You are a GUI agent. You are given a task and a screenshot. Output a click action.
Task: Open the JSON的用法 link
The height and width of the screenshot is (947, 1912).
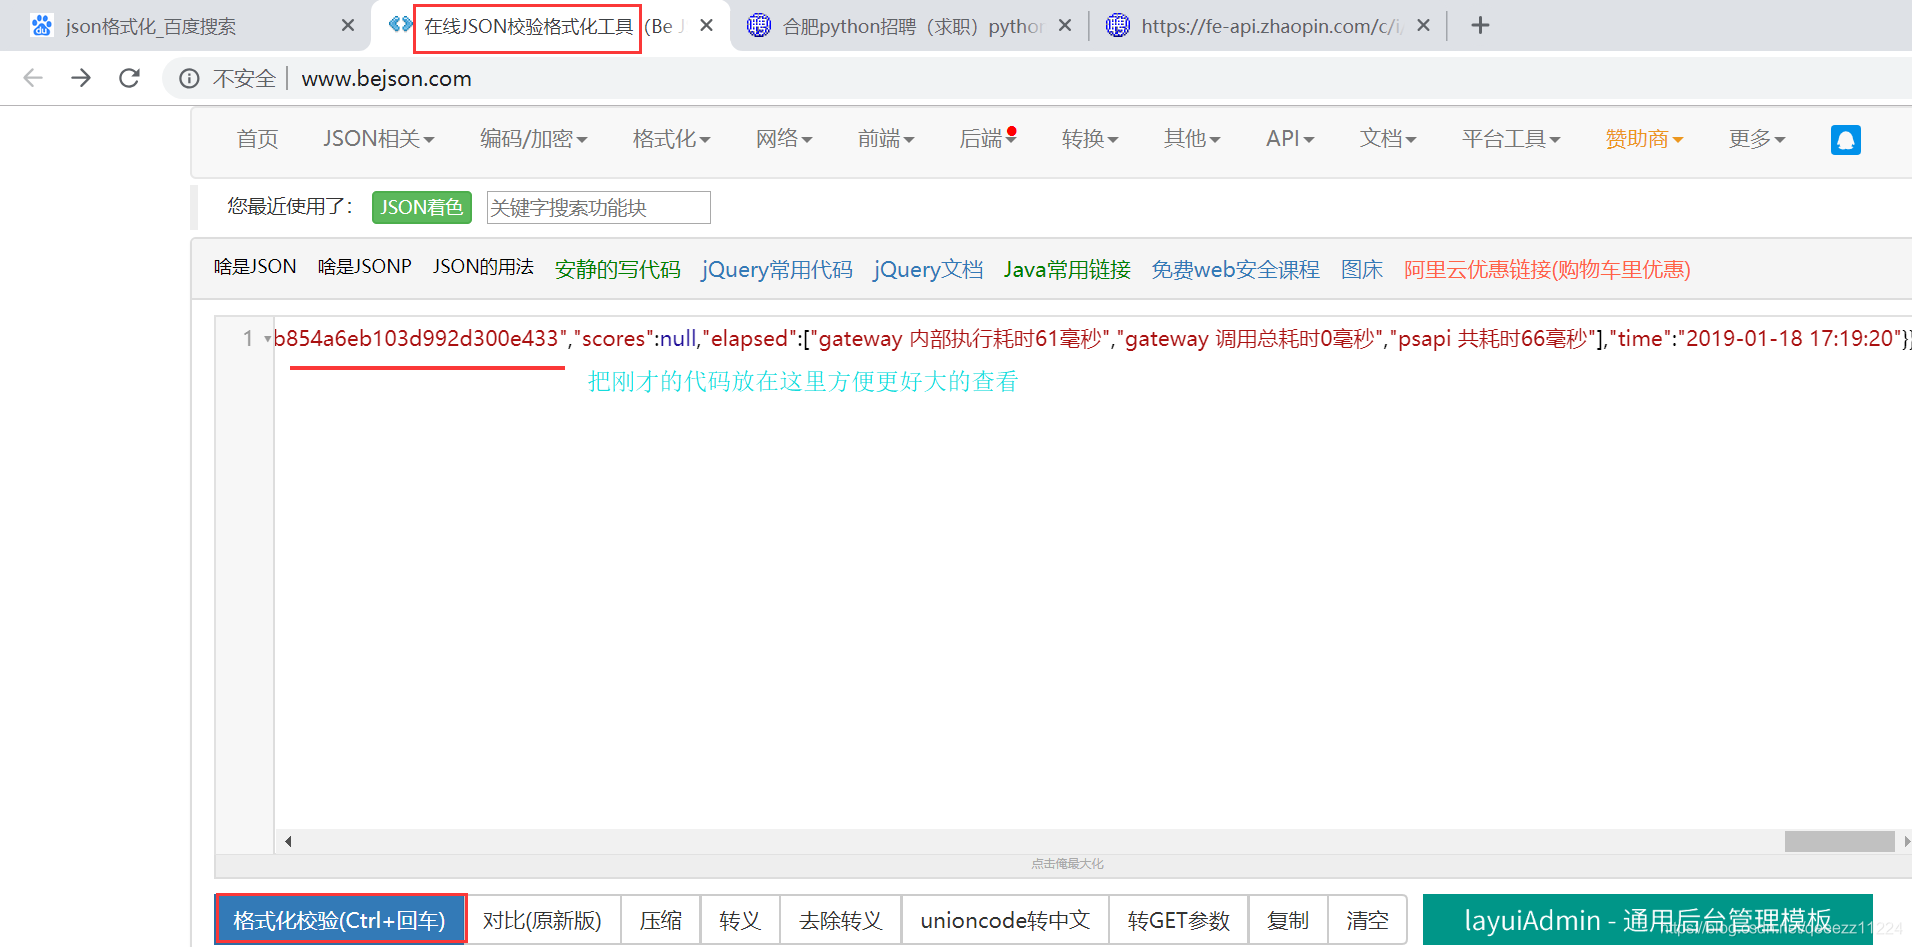coord(483,267)
